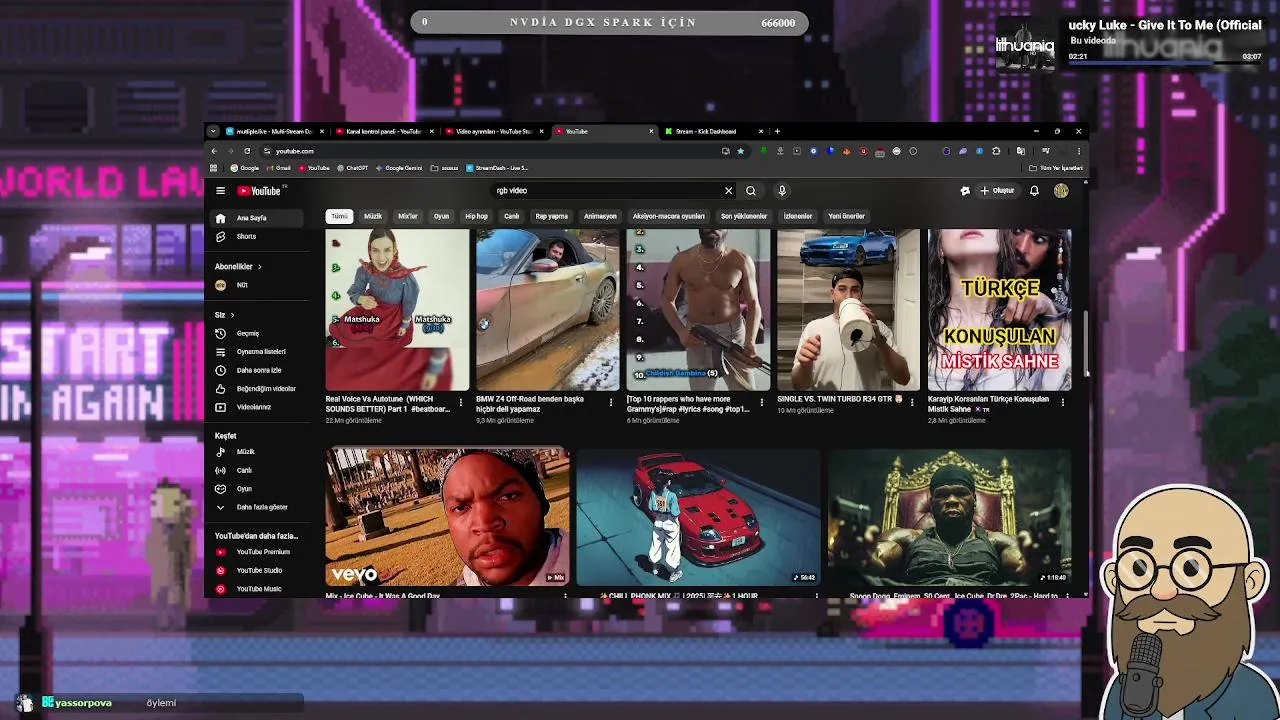This screenshot has width=1280, height=720.
Task: Clear the 'rgb video' search text
Action: (x=728, y=190)
